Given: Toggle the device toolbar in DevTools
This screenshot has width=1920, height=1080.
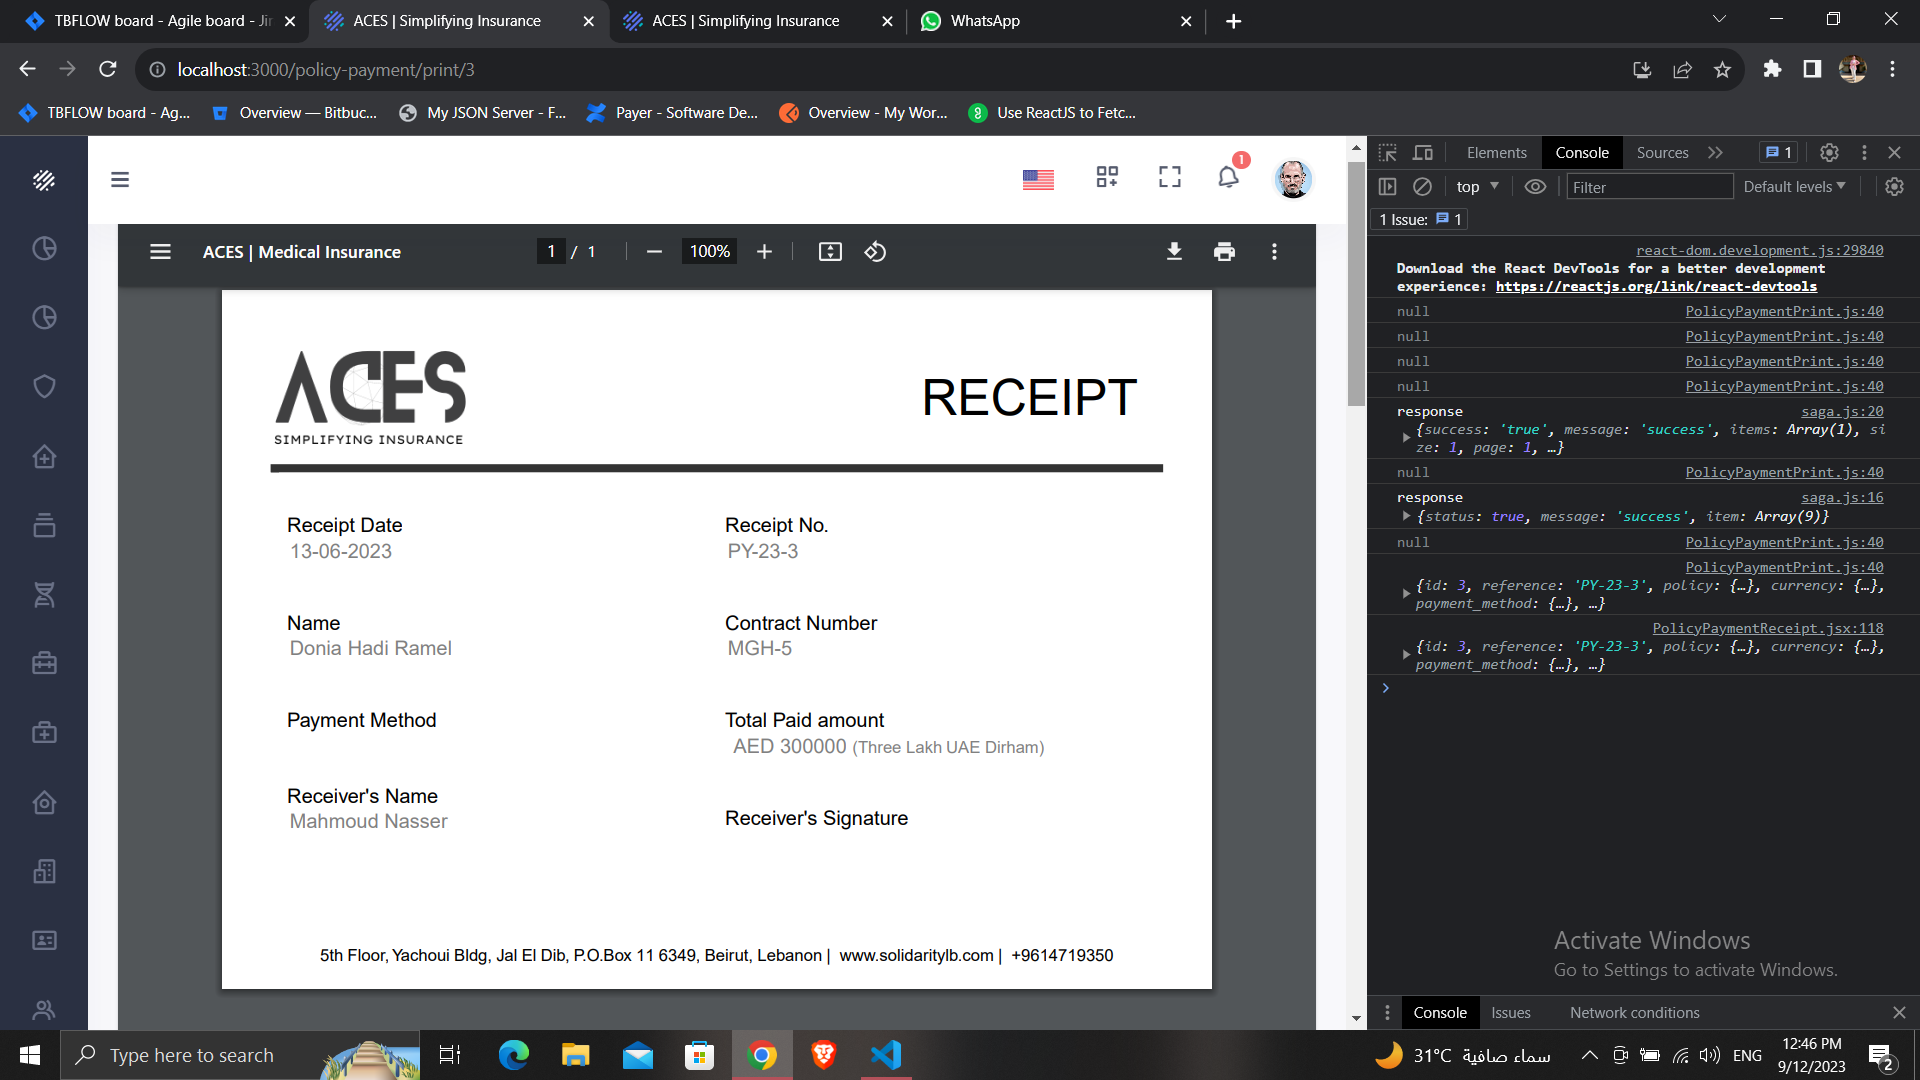Looking at the screenshot, I should (1422, 153).
